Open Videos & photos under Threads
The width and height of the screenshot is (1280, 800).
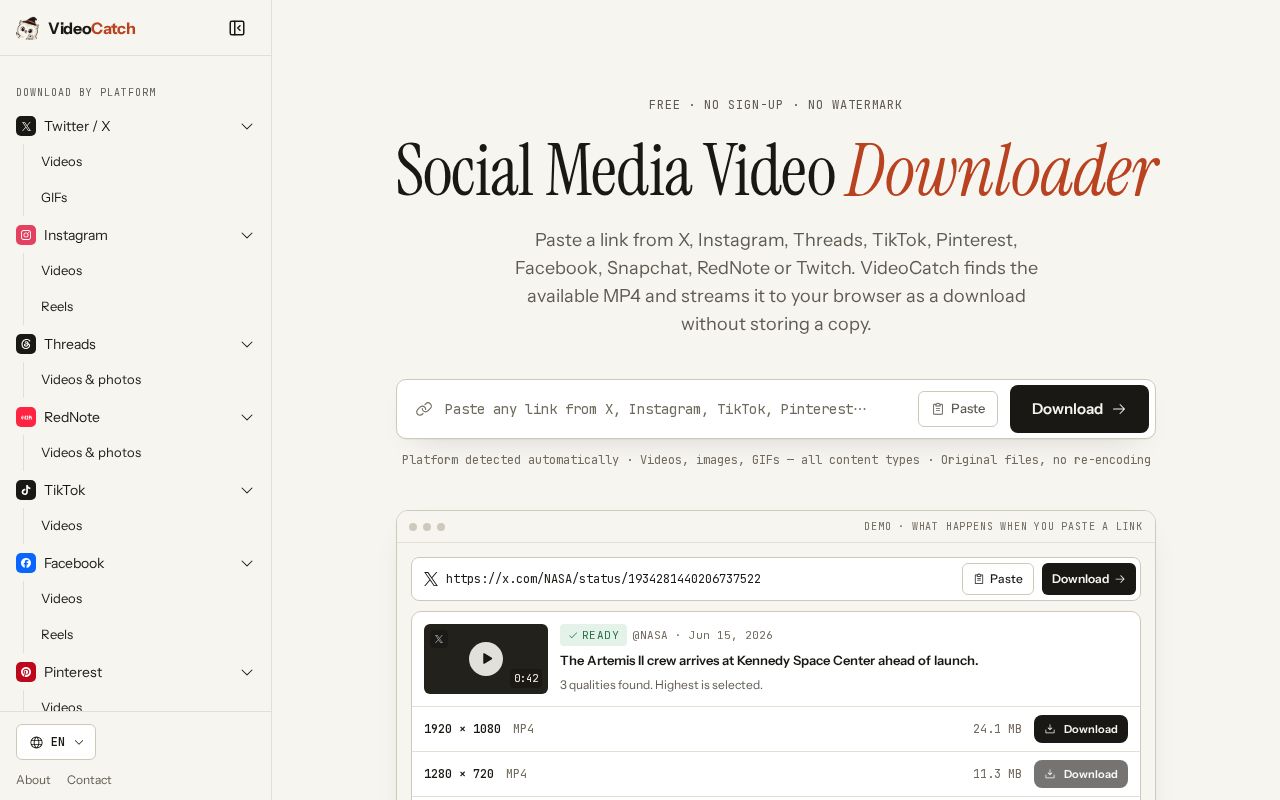click(x=91, y=380)
